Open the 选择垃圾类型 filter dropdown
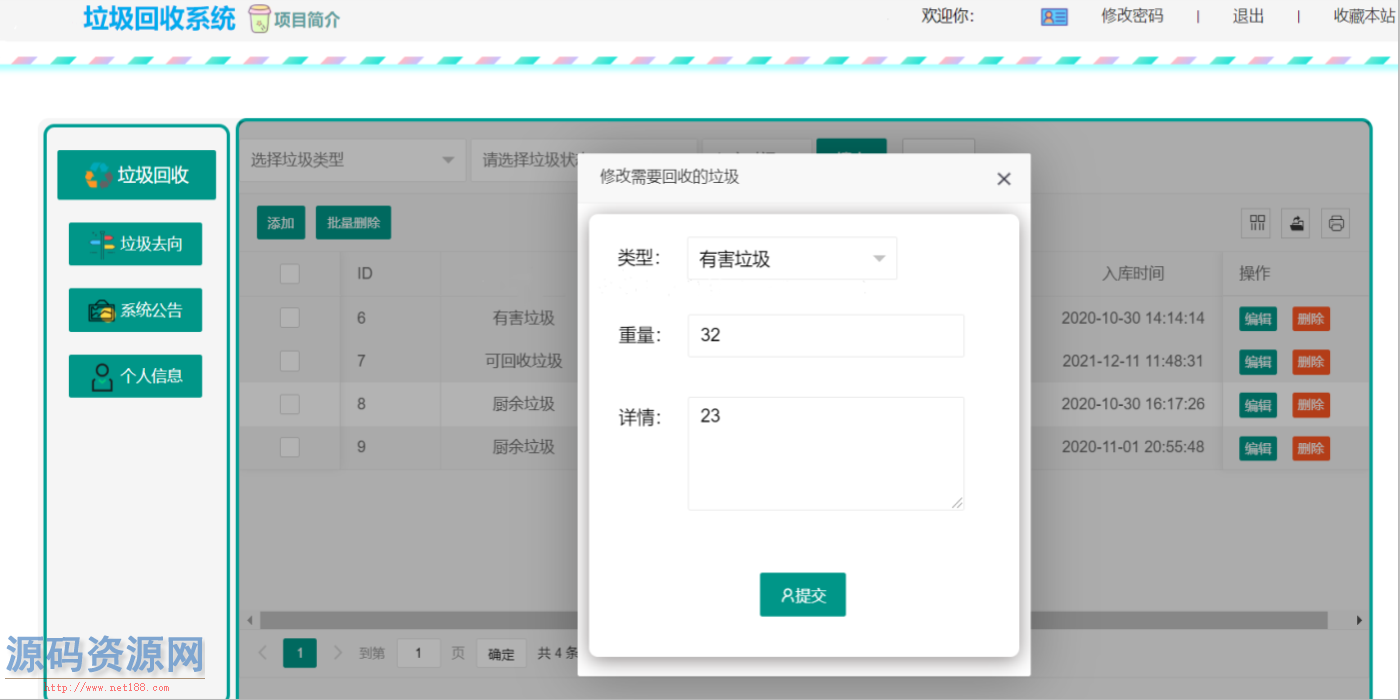Screen dimensions: 1400x700 (351, 160)
